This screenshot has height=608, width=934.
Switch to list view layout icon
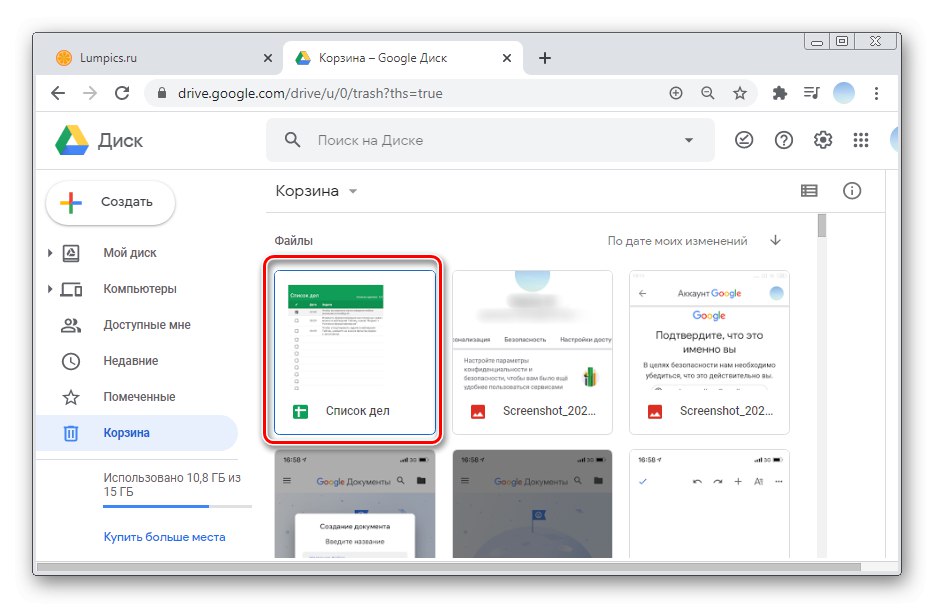(809, 191)
